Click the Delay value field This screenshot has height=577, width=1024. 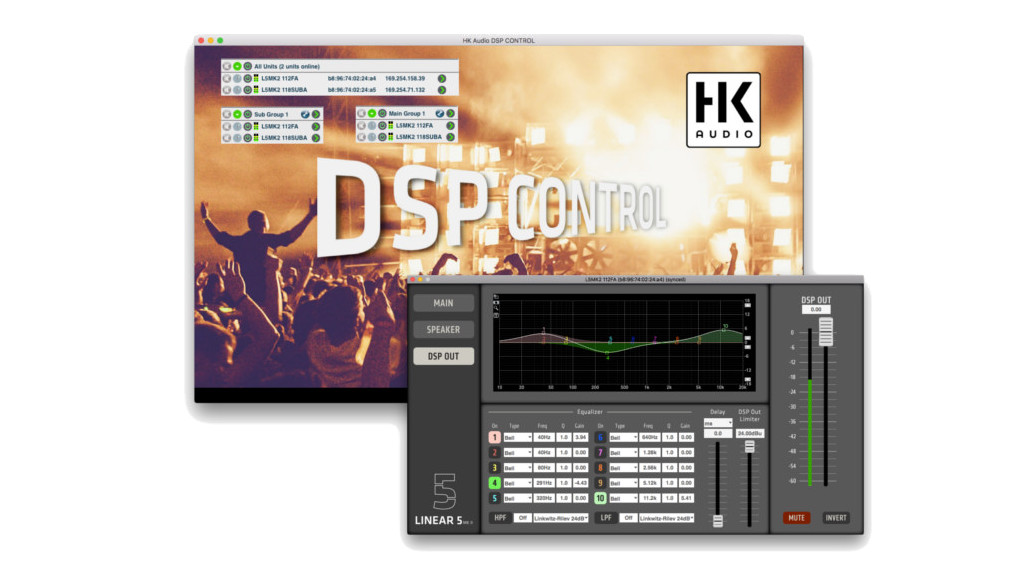point(718,433)
